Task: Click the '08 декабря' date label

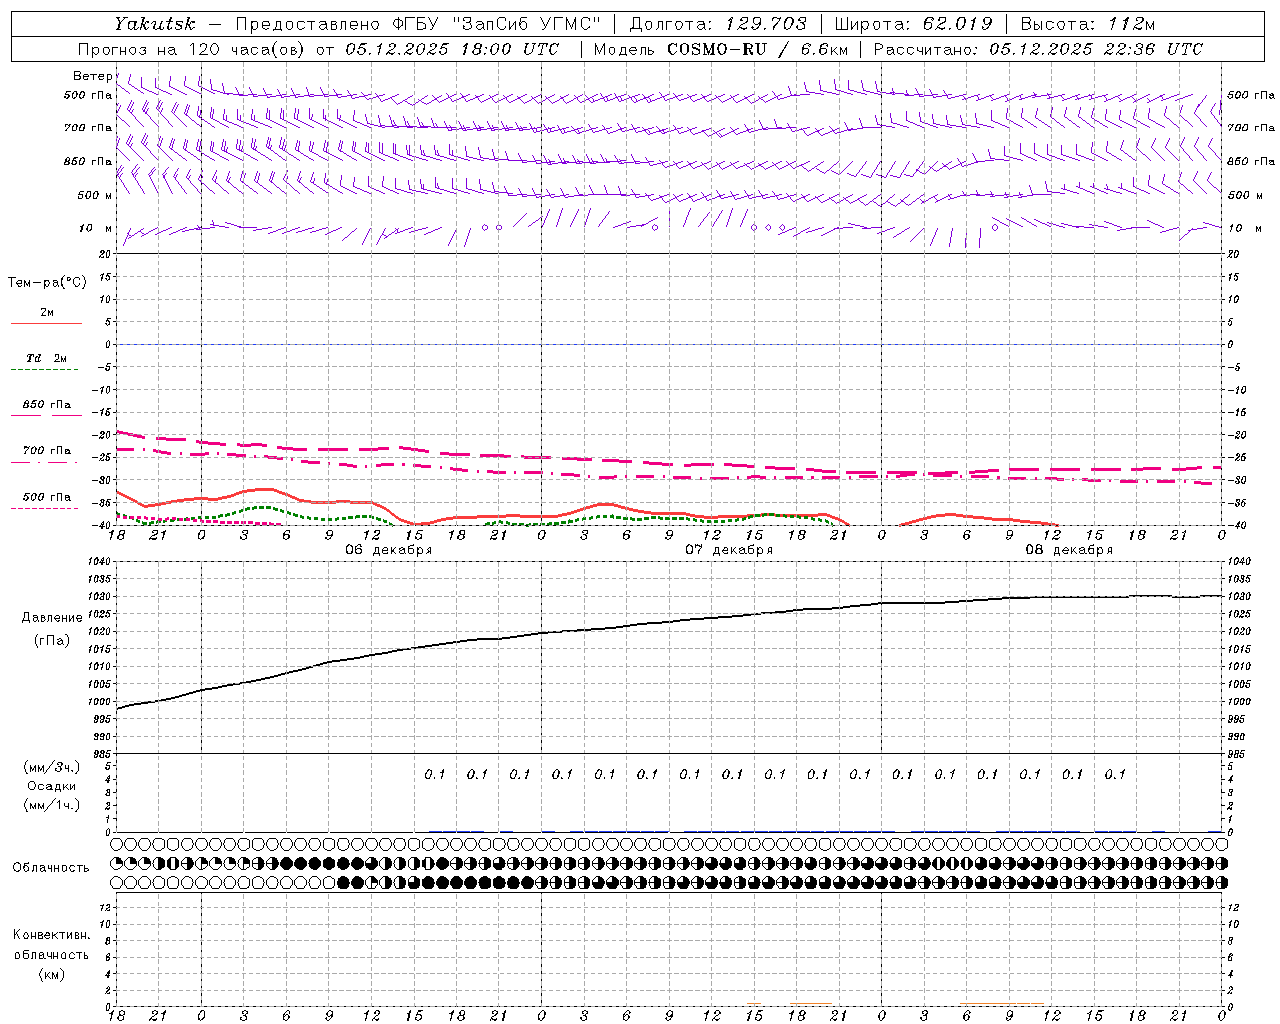Action: click(1069, 550)
